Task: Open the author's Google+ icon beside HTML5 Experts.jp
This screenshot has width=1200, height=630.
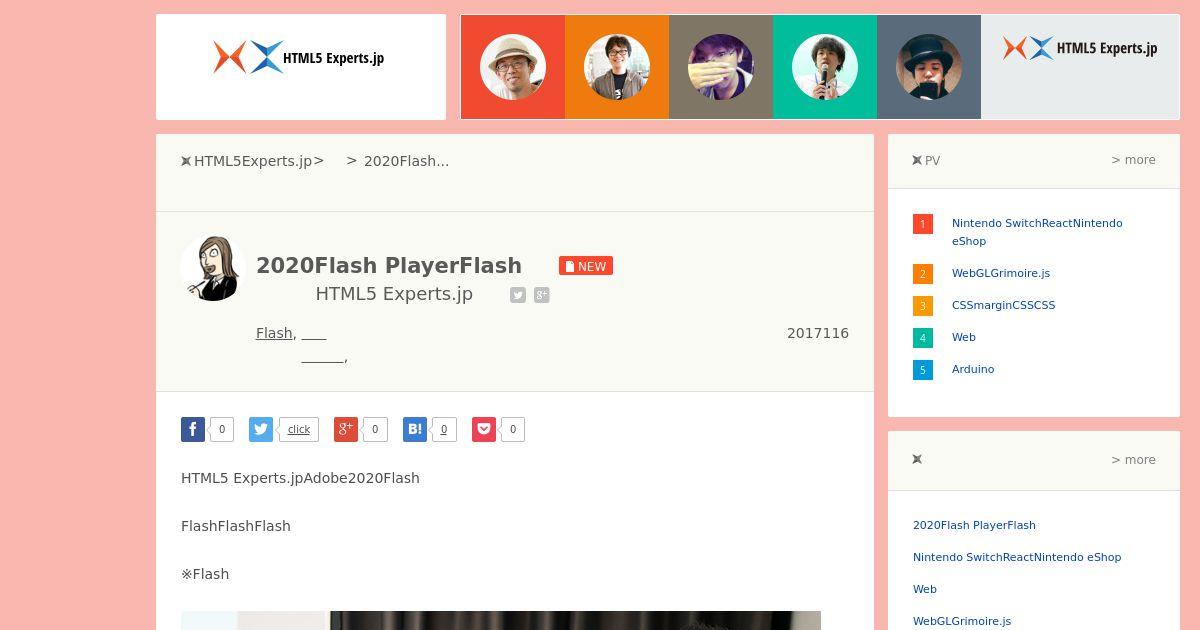Action: click(542, 295)
